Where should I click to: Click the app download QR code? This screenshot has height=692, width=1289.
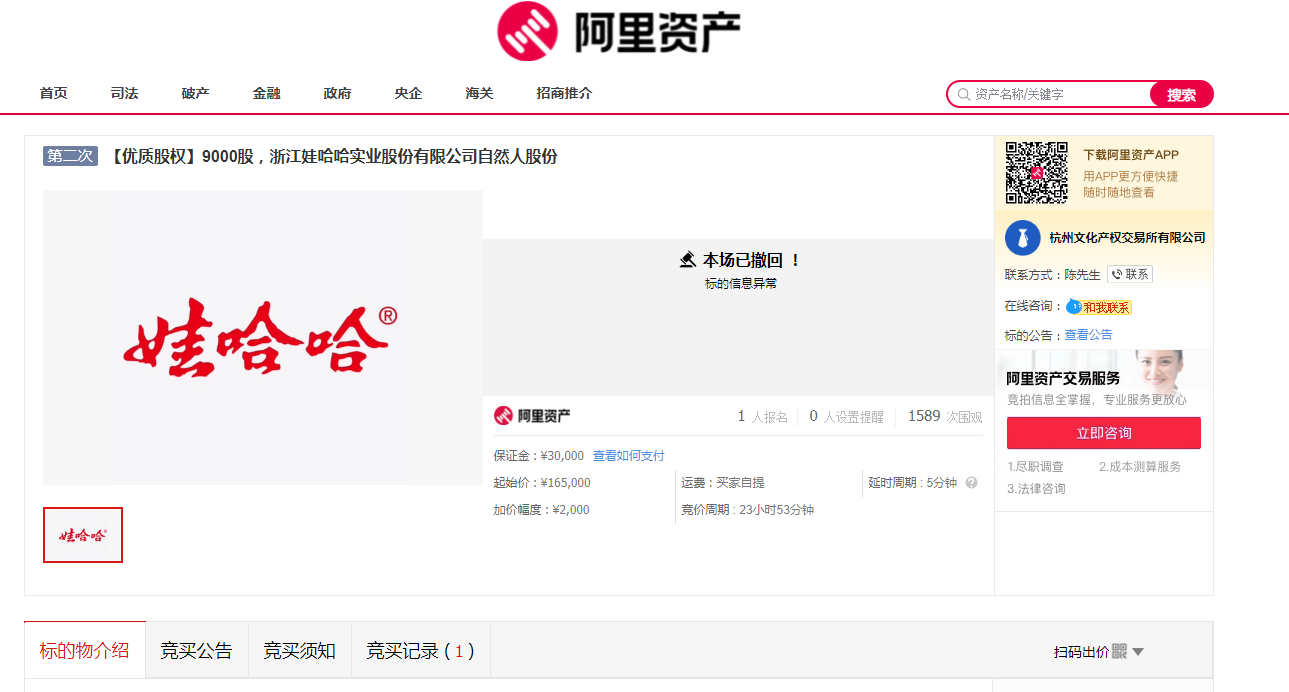coord(1036,172)
